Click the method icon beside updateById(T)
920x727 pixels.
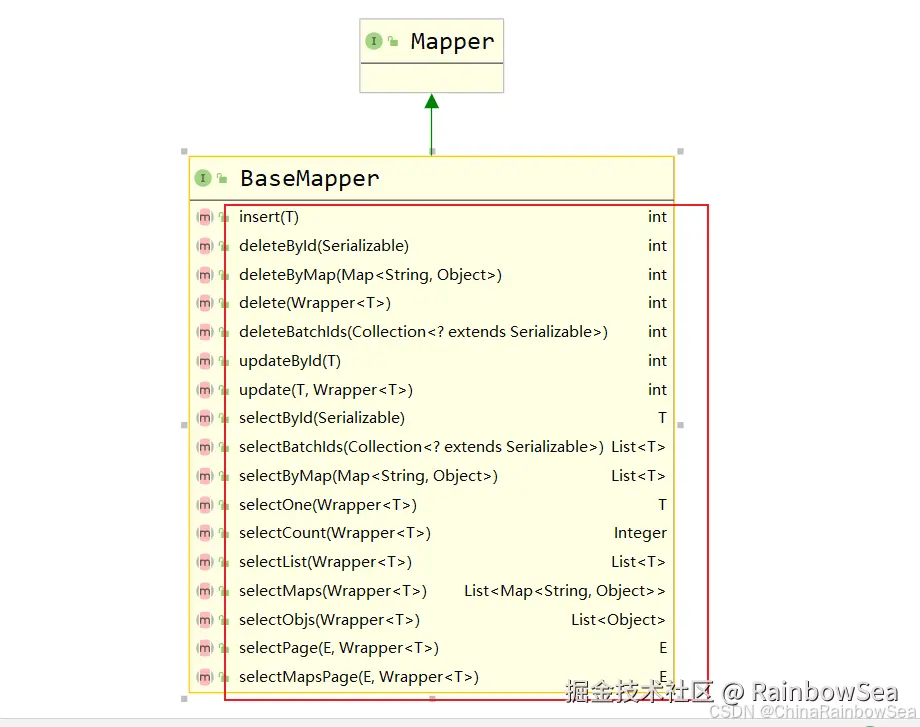pyautogui.click(x=204, y=361)
